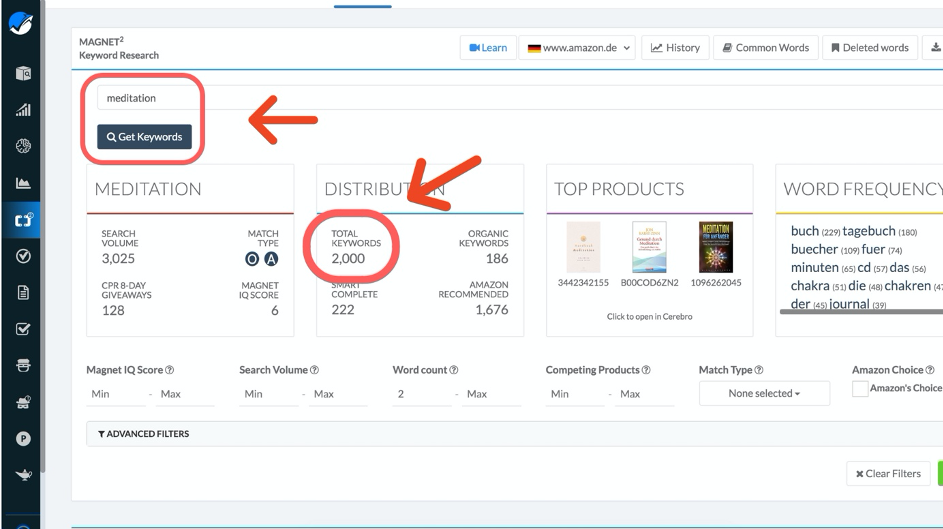
Task: Open the area chart tool in sidebar
Action: (23, 183)
